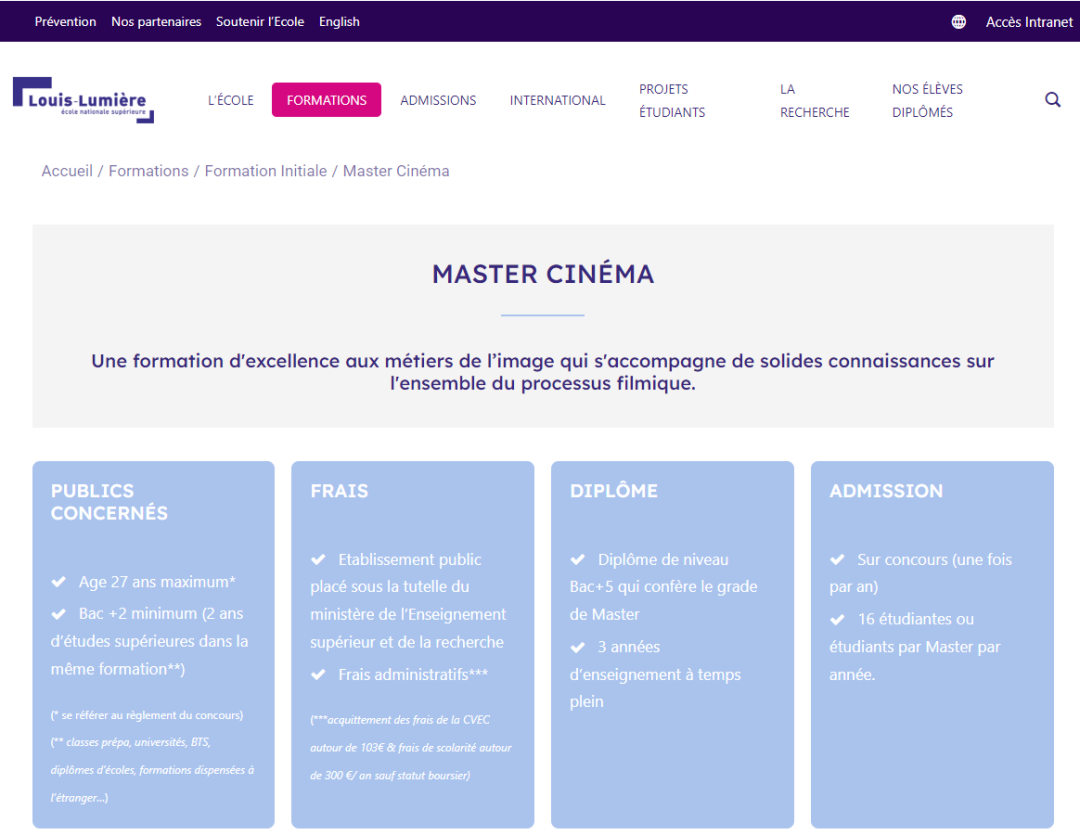Click the 'Une formation d'excellence' subtitle
The image size is (1080, 835).
pos(543,372)
